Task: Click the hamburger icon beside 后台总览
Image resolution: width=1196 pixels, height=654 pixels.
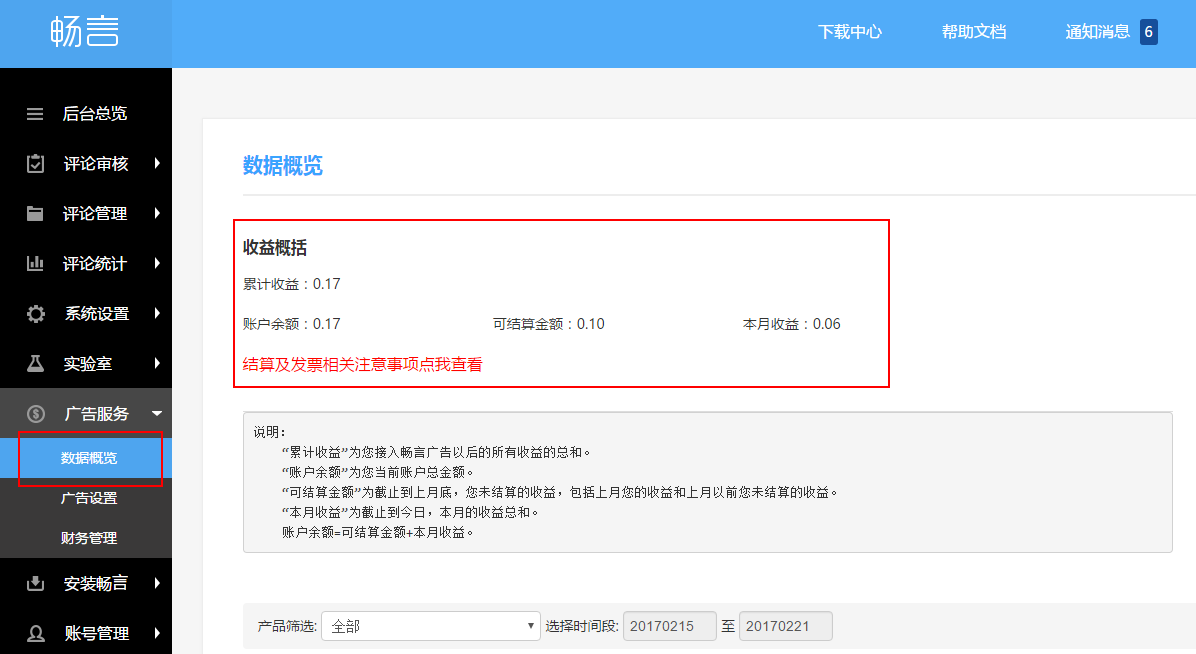Action: pos(35,114)
